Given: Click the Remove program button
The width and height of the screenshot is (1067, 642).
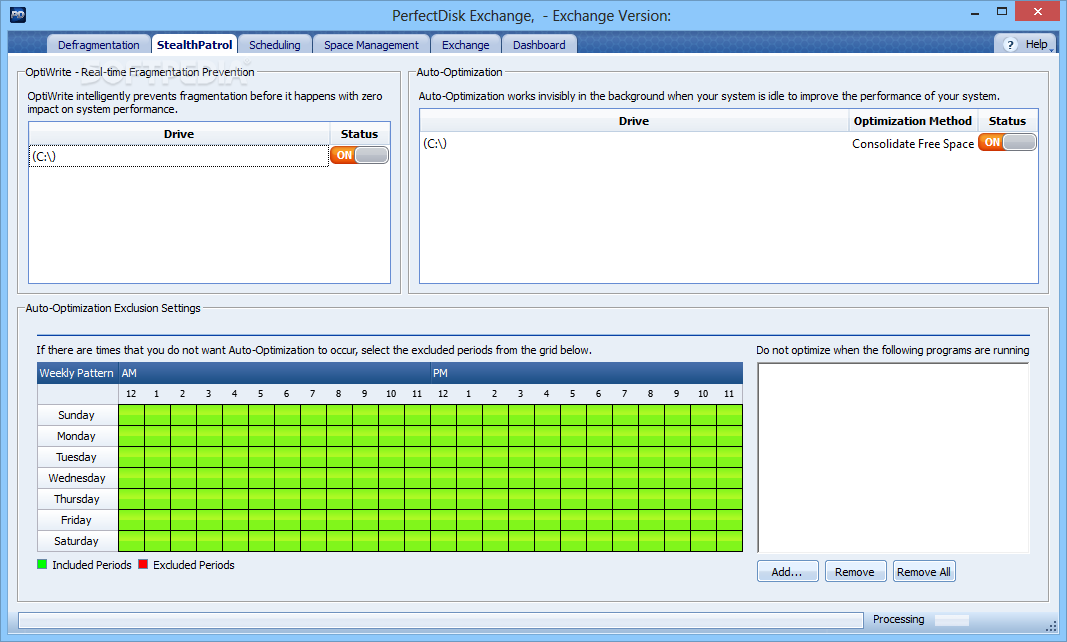Looking at the screenshot, I should pos(855,572).
